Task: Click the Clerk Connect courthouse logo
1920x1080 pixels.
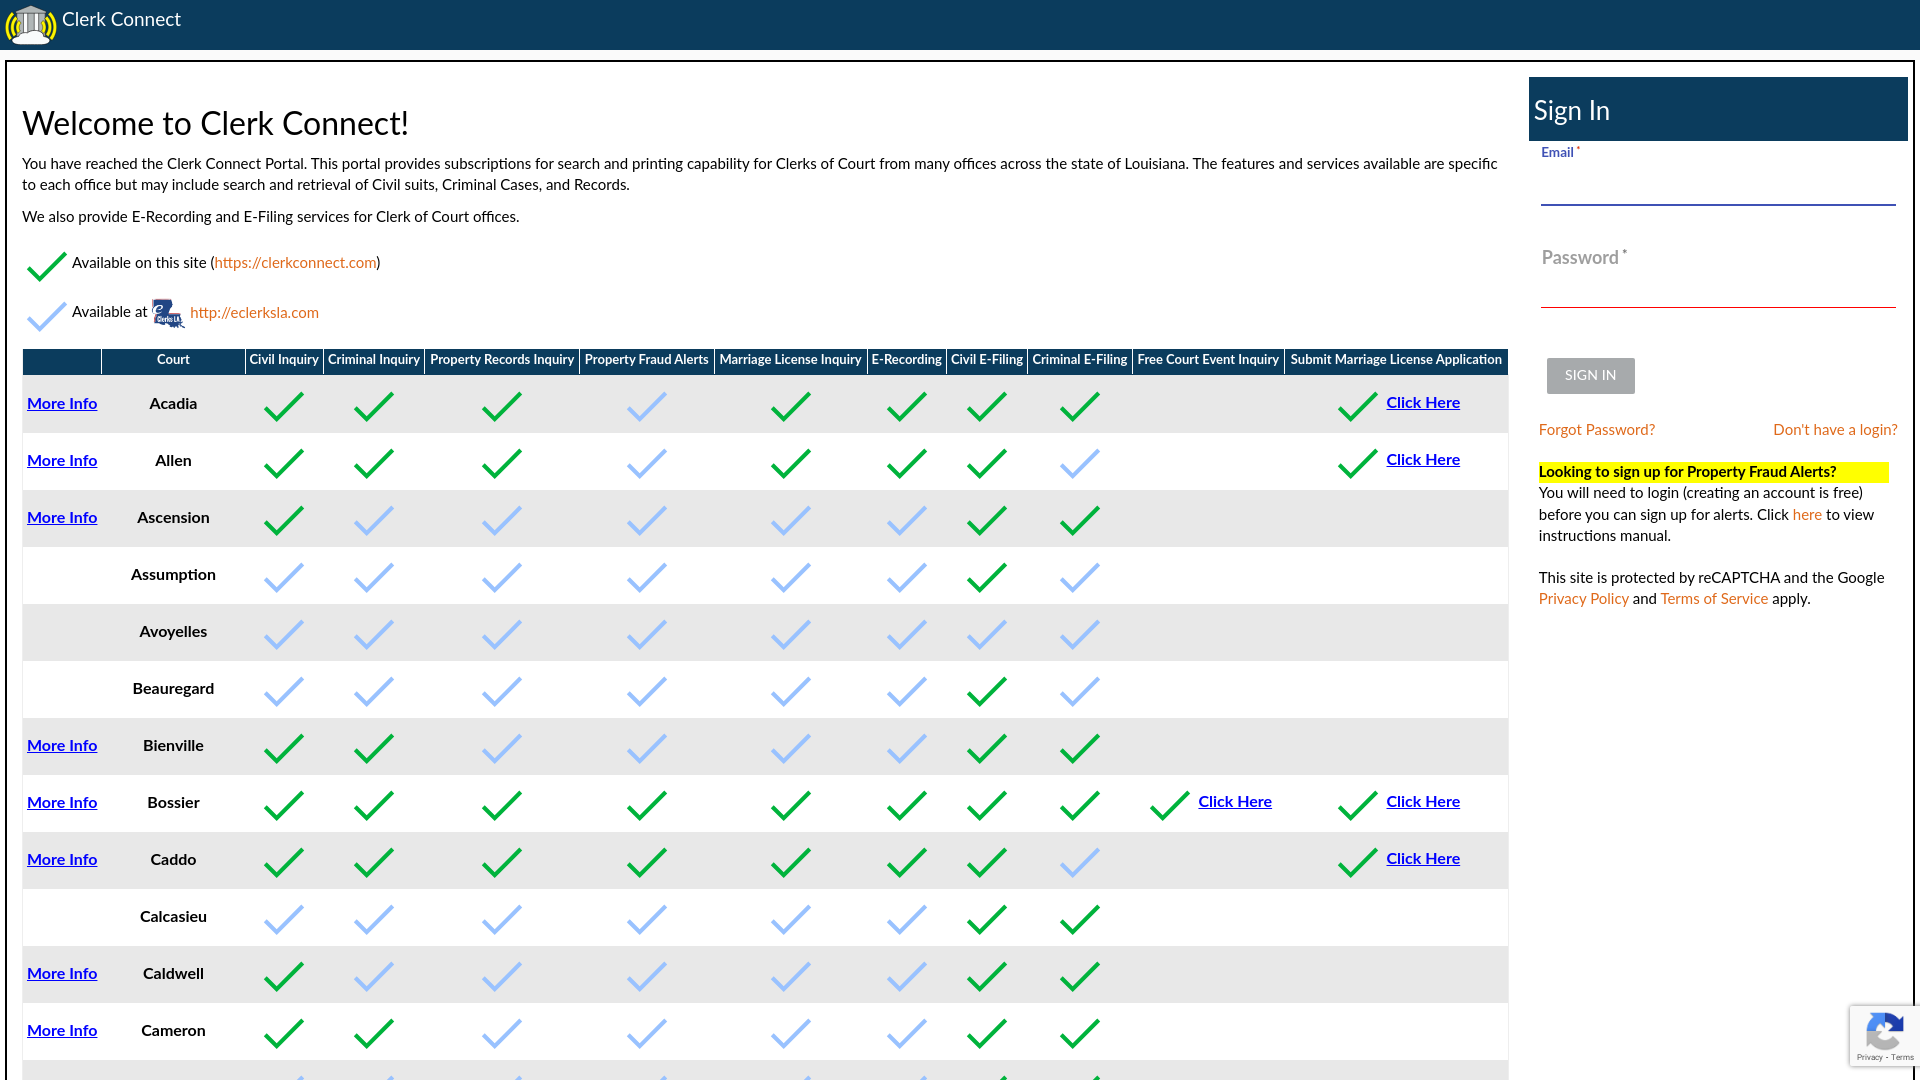Action: pyautogui.click(x=31, y=24)
